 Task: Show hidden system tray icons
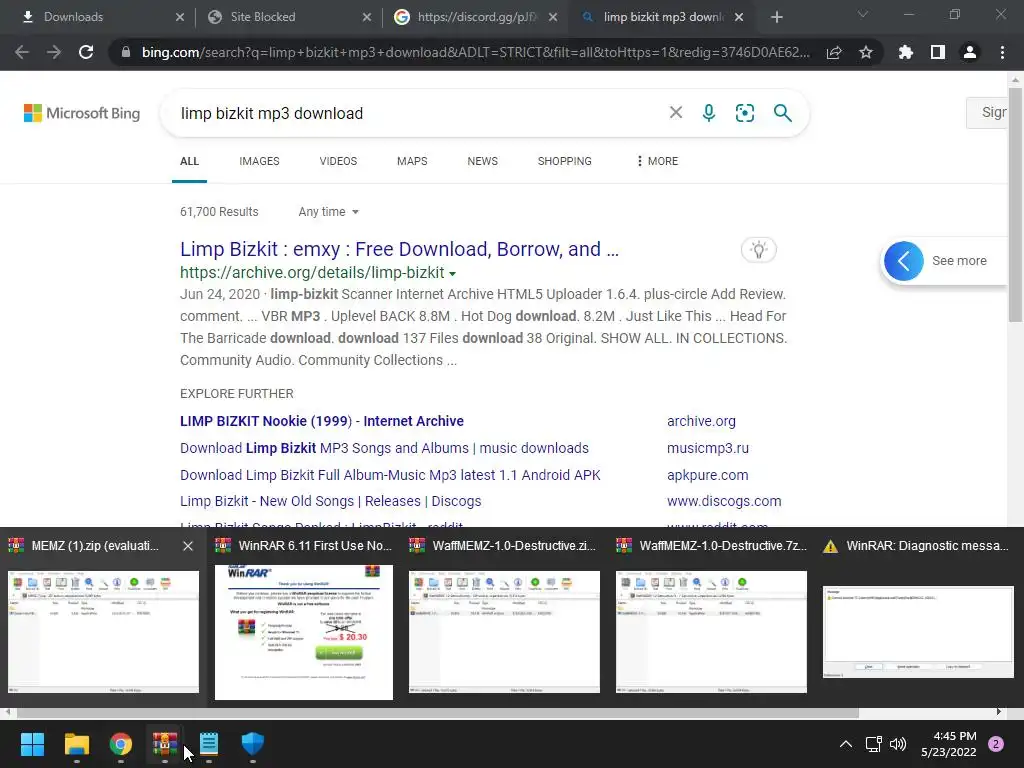[846, 744]
